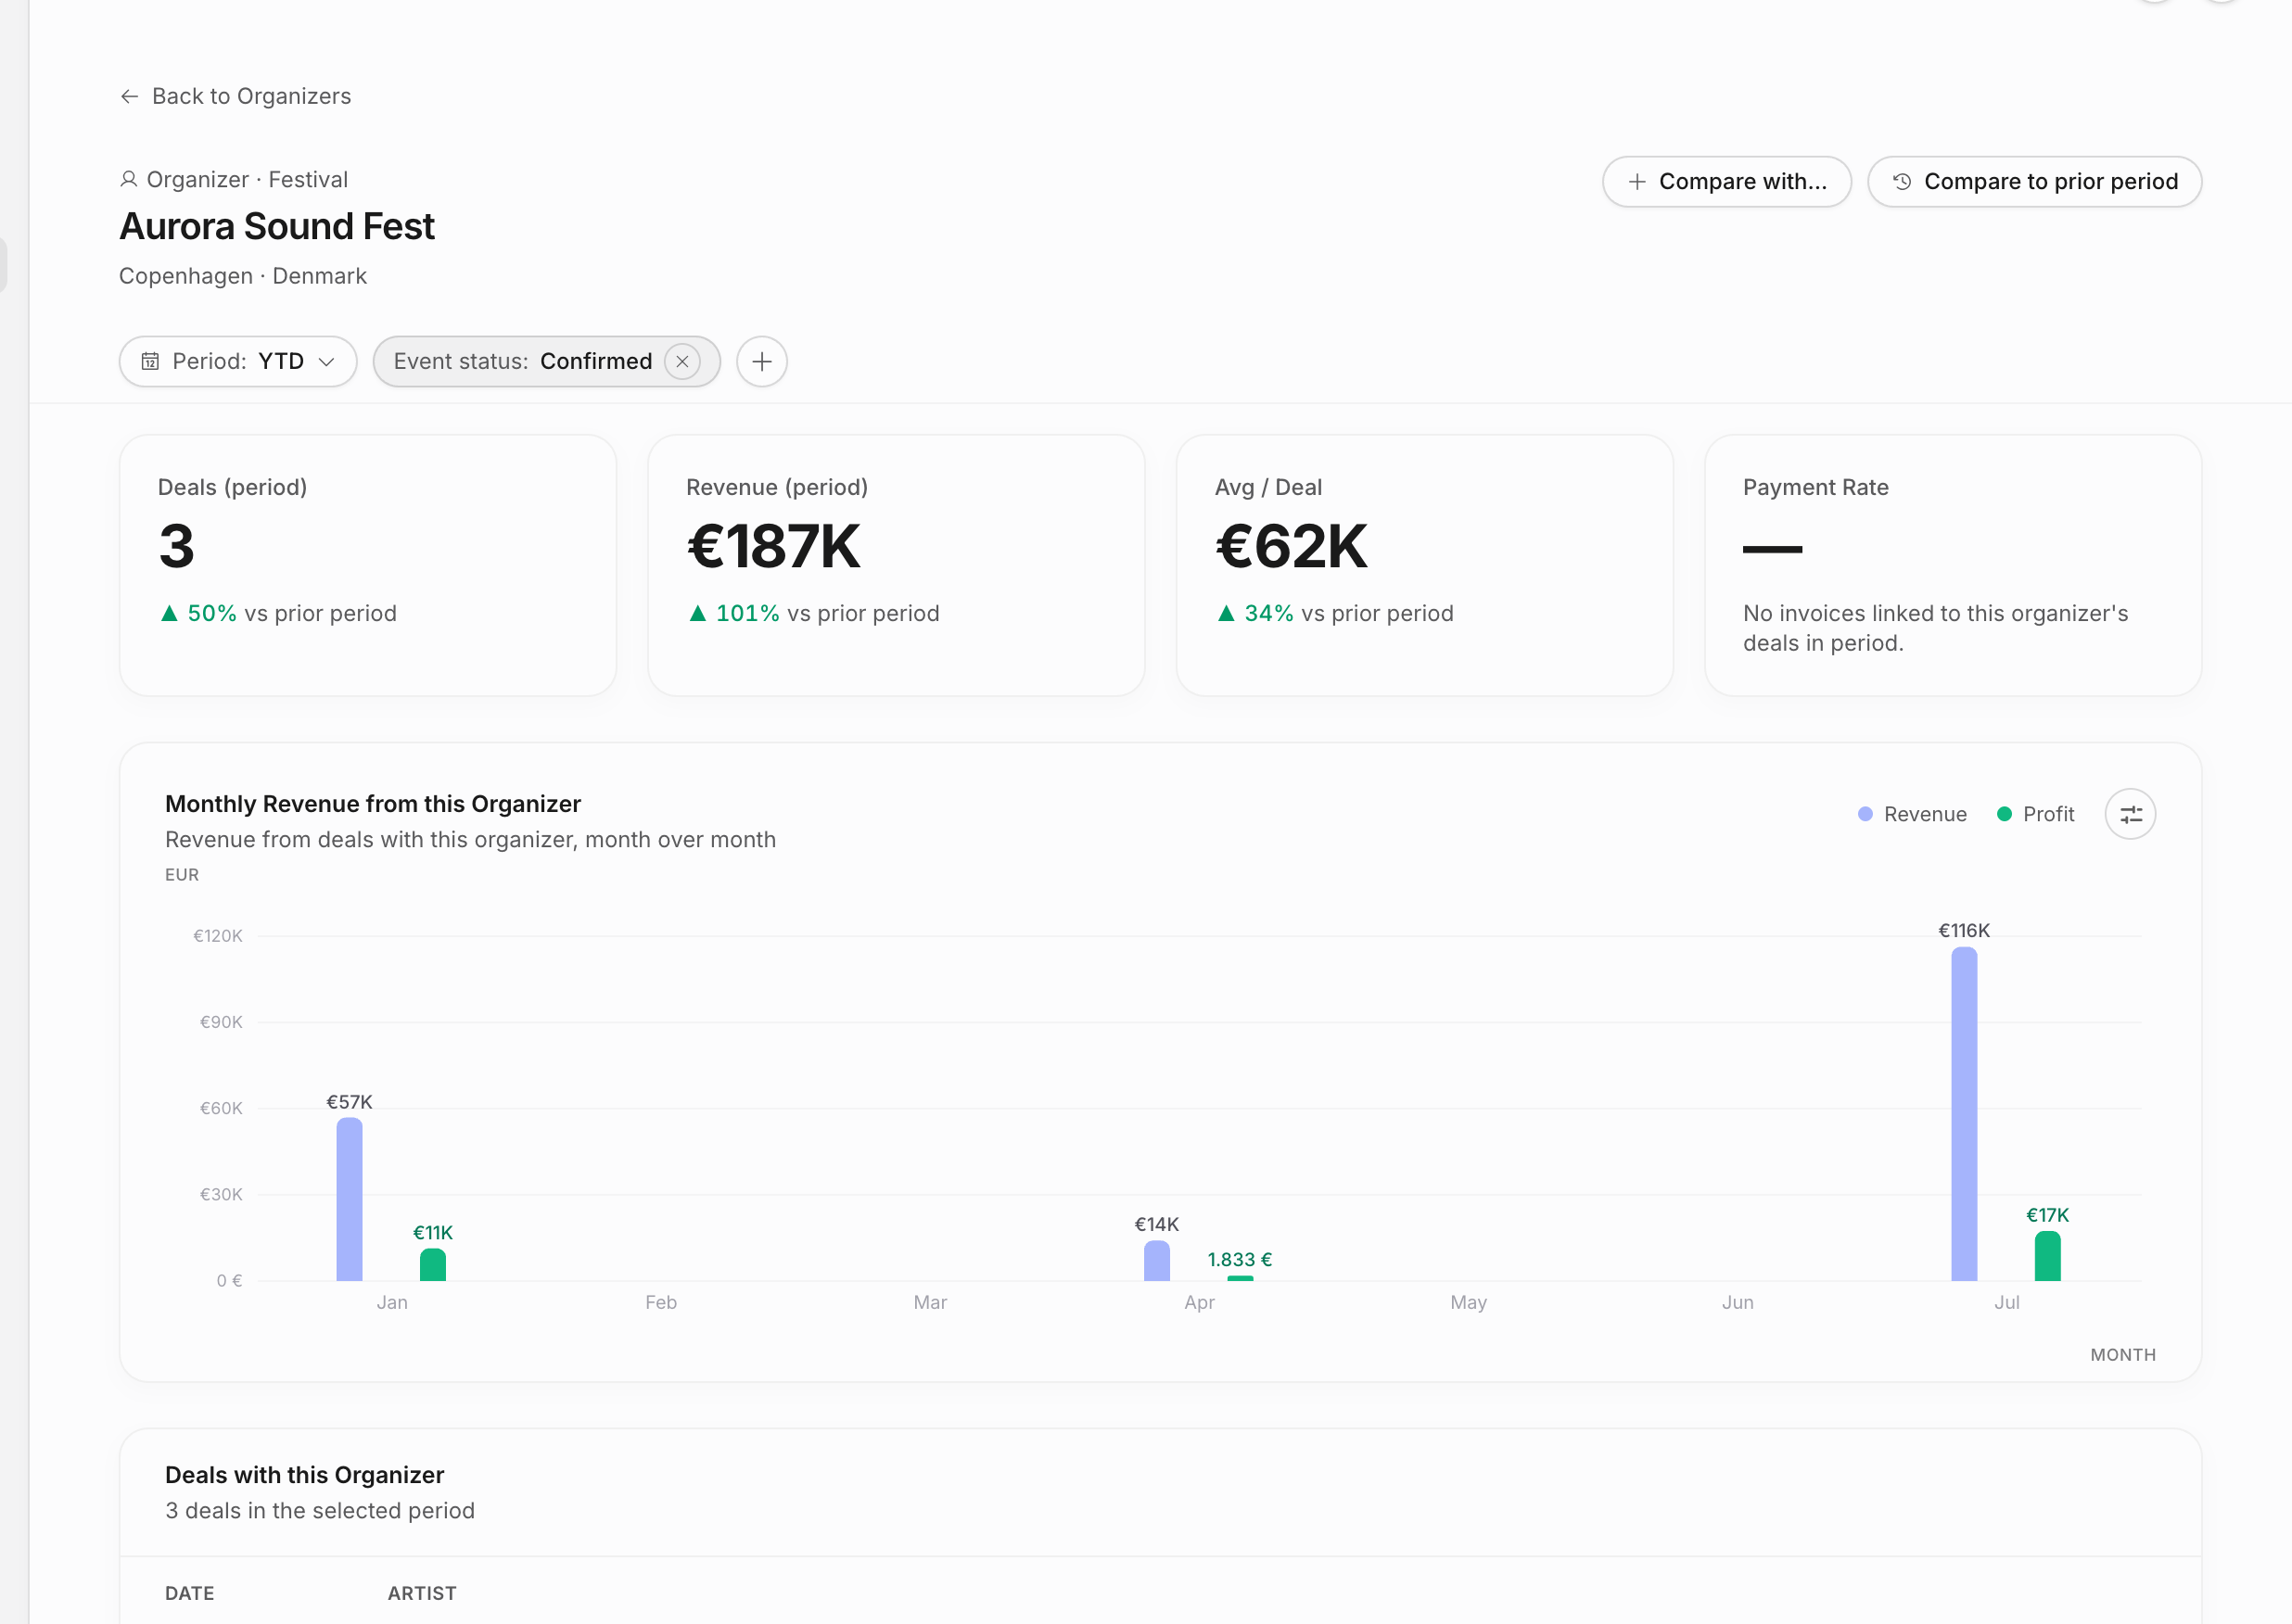2292x1624 pixels.
Task: Click the back arrow icon
Action: [x=129, y=96]
